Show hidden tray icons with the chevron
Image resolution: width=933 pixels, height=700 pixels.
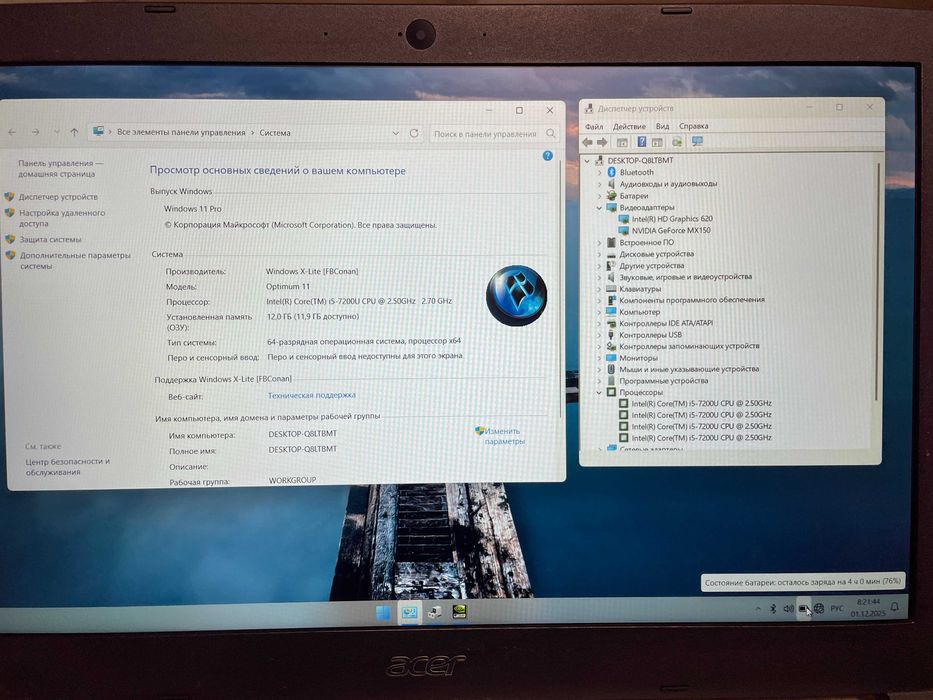click(758, 609)
